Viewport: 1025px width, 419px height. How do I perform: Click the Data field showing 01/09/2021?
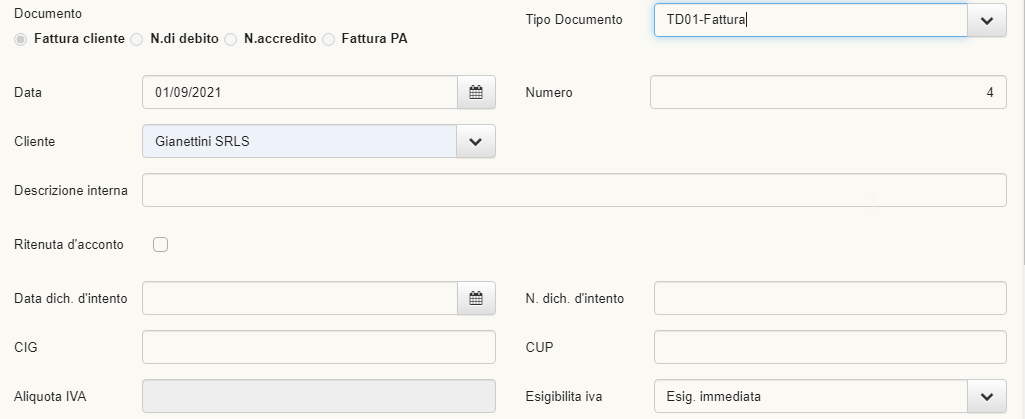point(300,92)
